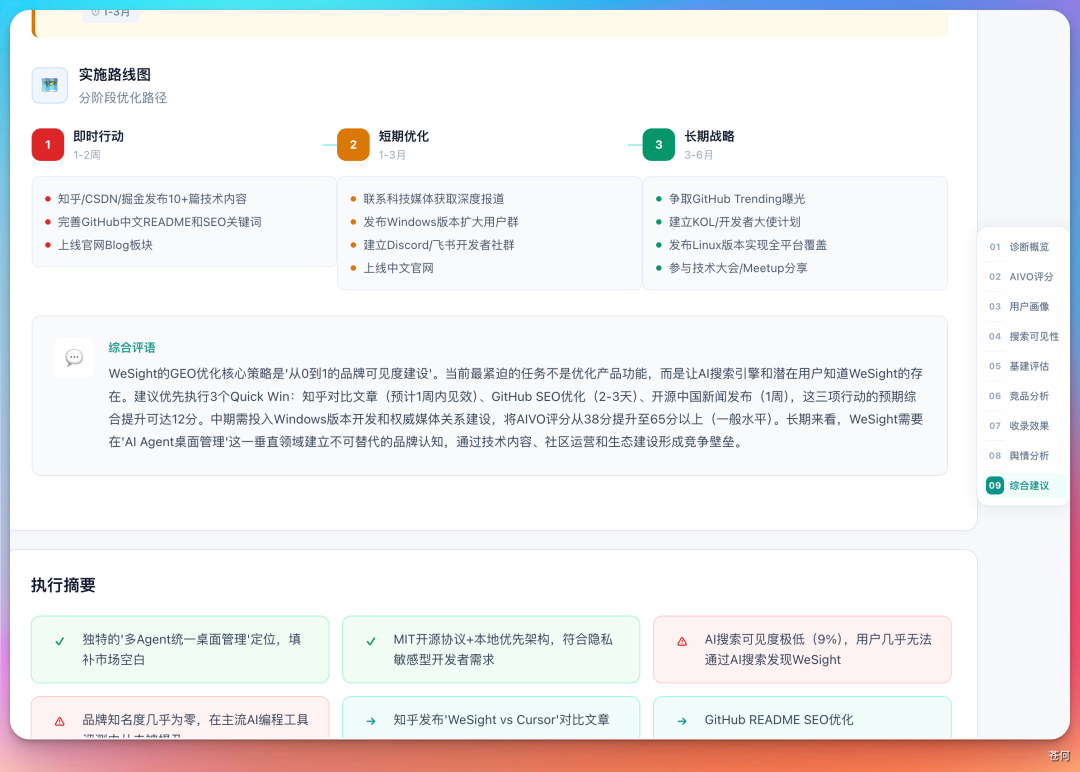Click item 争取GitHub Trending曝光
The image size is (1080, 772).
[x=737, y=199]
